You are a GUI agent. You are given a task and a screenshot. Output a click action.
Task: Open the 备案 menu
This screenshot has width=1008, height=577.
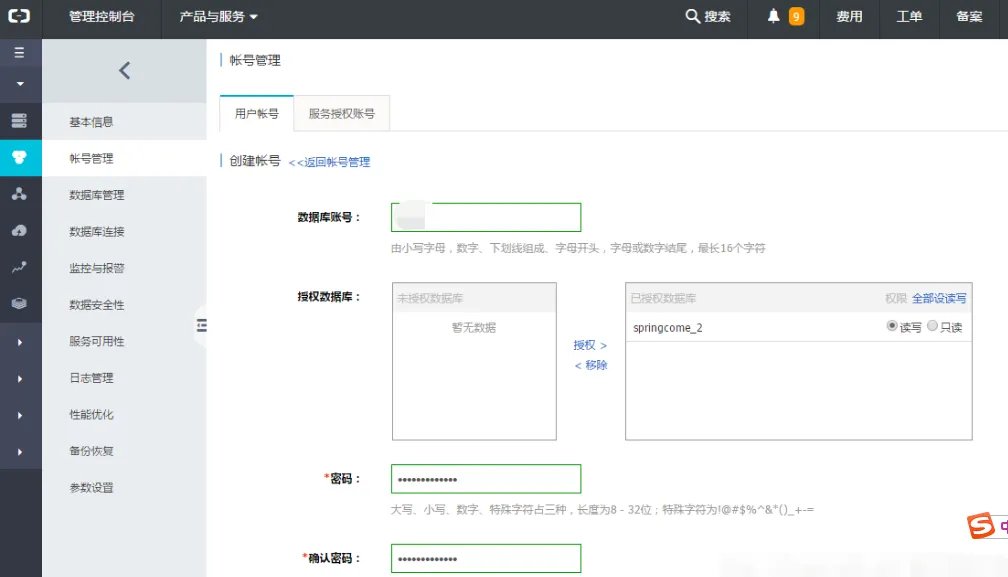point(969,17)
